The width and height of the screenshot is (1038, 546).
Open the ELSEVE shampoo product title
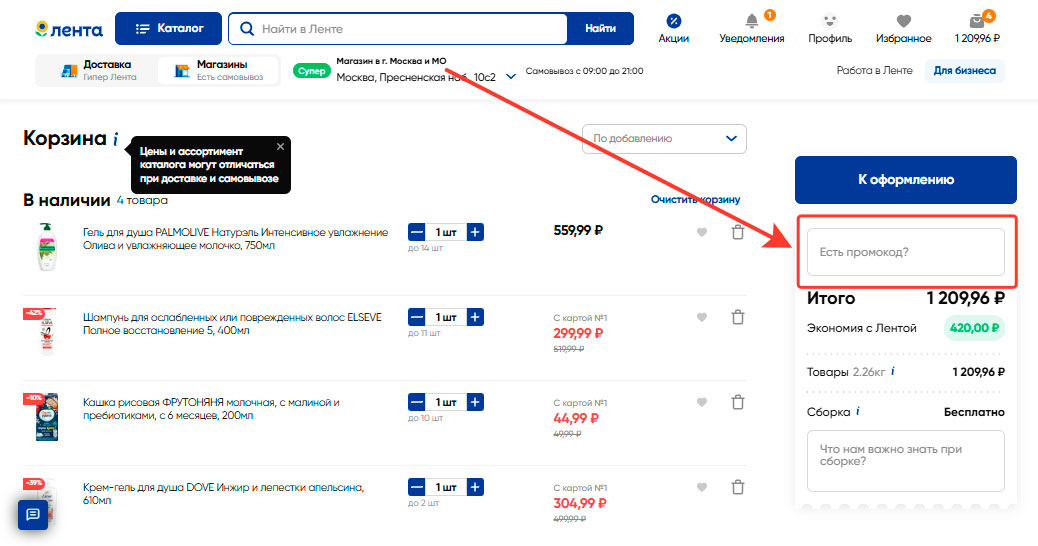click(x=232, y=324)
